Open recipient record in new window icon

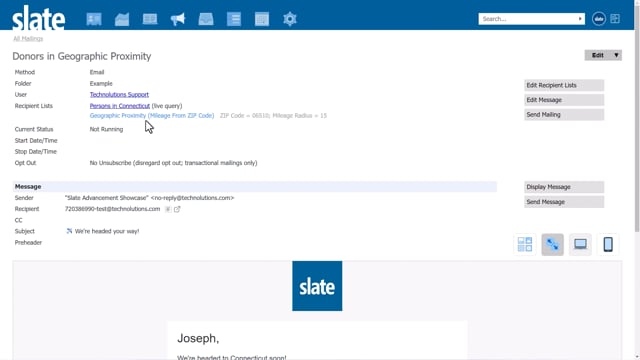point(177,209)
